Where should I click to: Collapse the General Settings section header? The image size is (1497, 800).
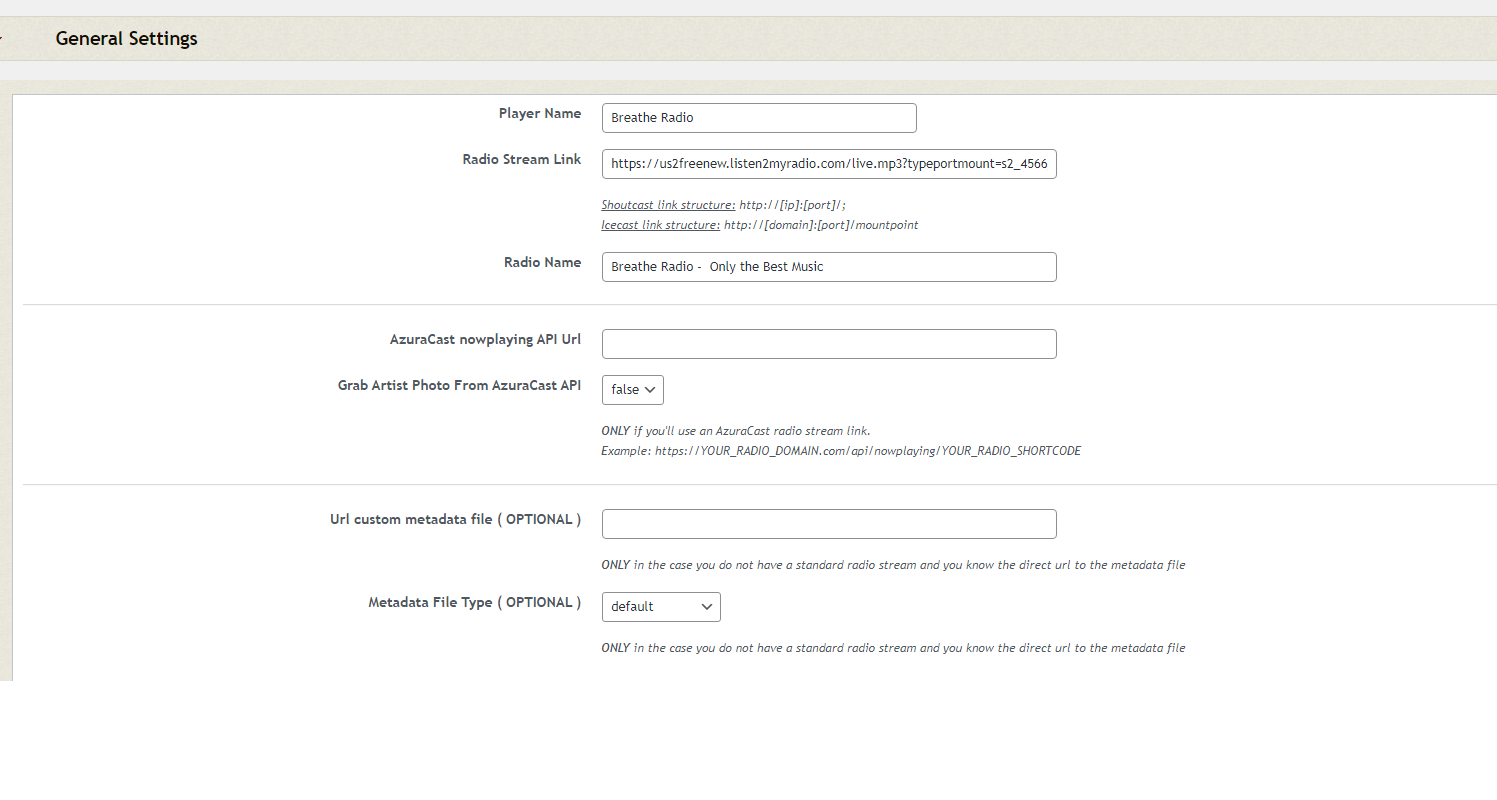point(748,39)
